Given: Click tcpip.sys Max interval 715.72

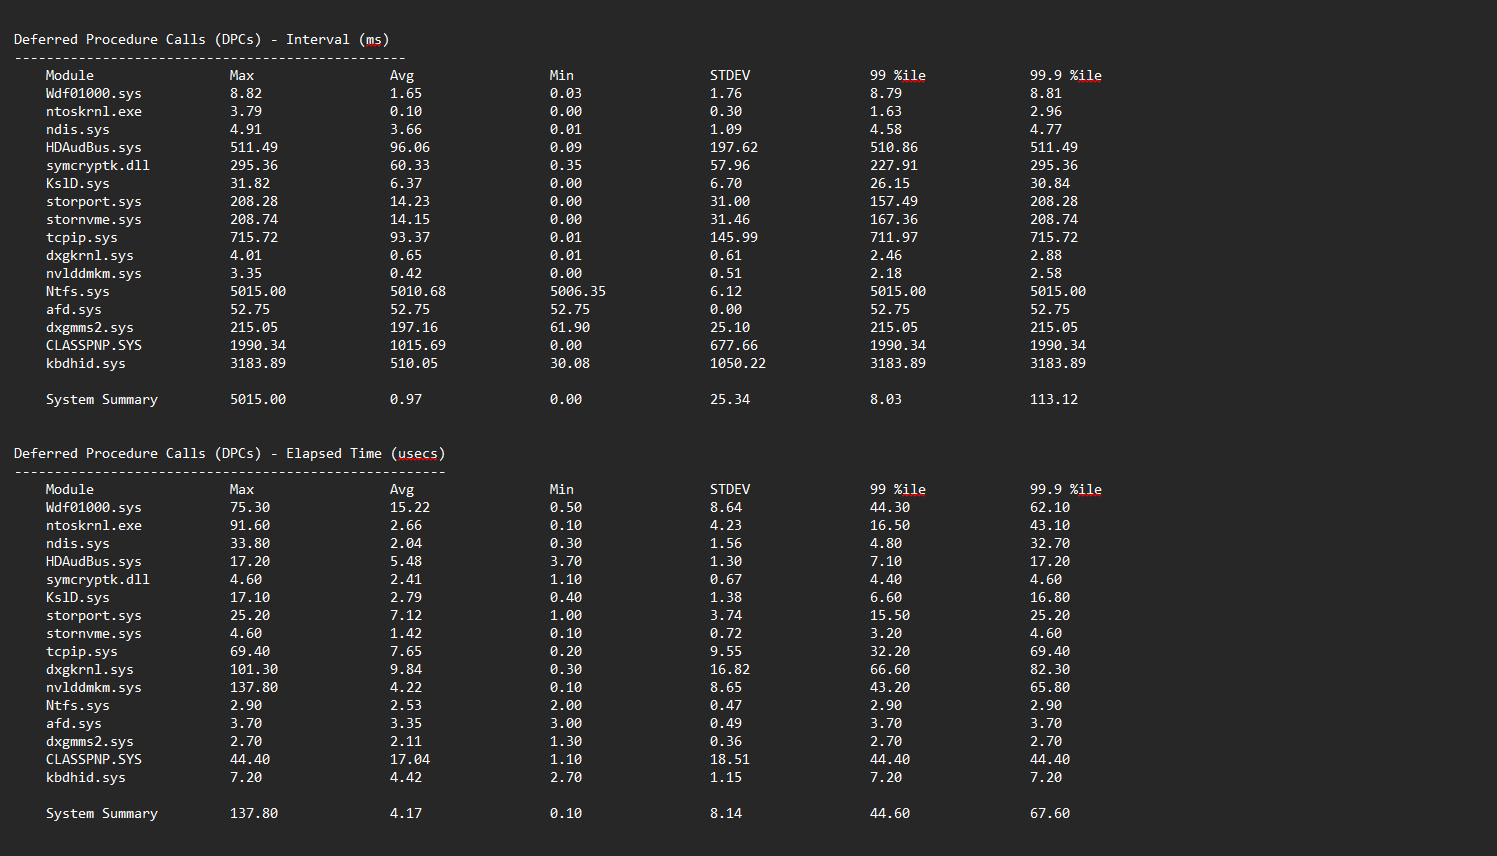Looking at the screenshot, I should click(x=253, y=238).
